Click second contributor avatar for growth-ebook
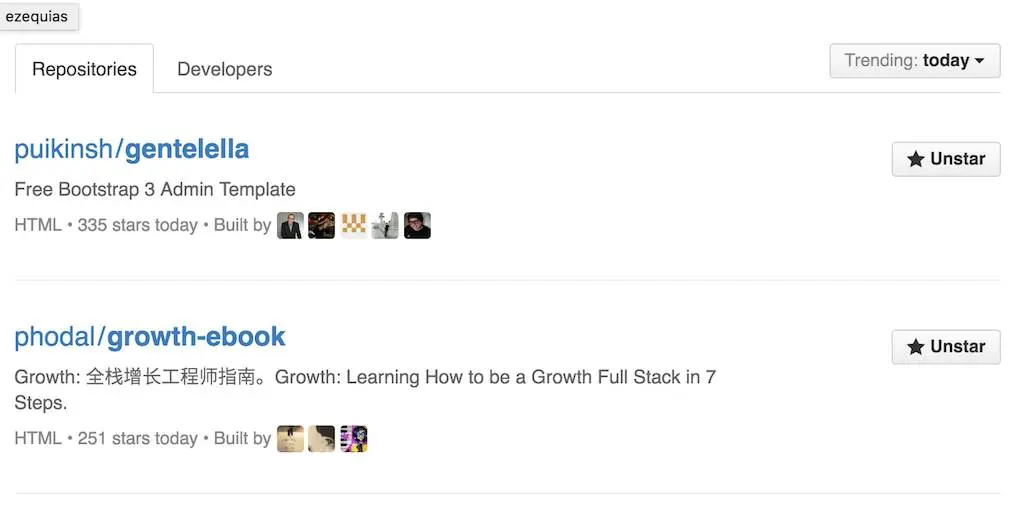 point(321,439)
